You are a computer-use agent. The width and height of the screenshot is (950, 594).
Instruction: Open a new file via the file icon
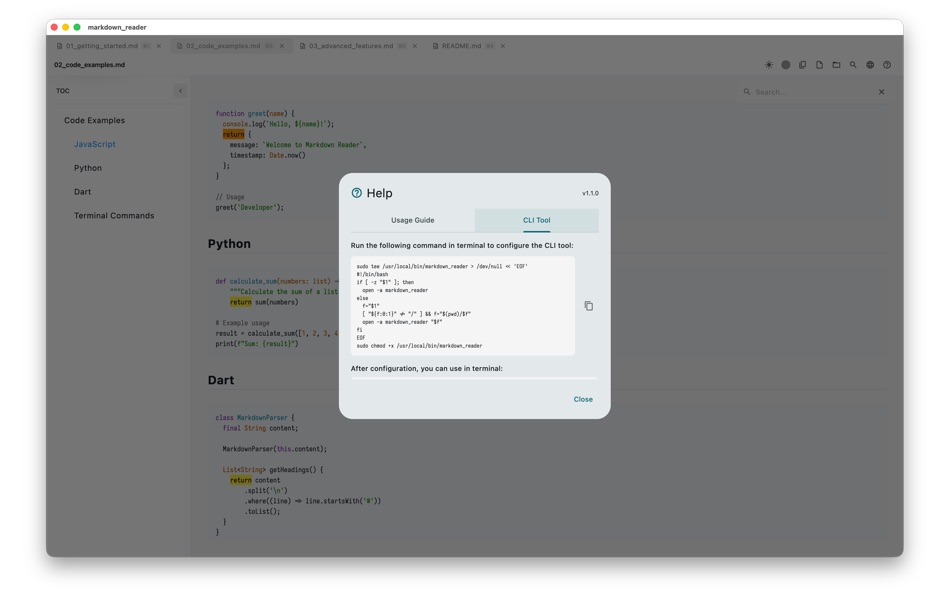pos(820,64)
